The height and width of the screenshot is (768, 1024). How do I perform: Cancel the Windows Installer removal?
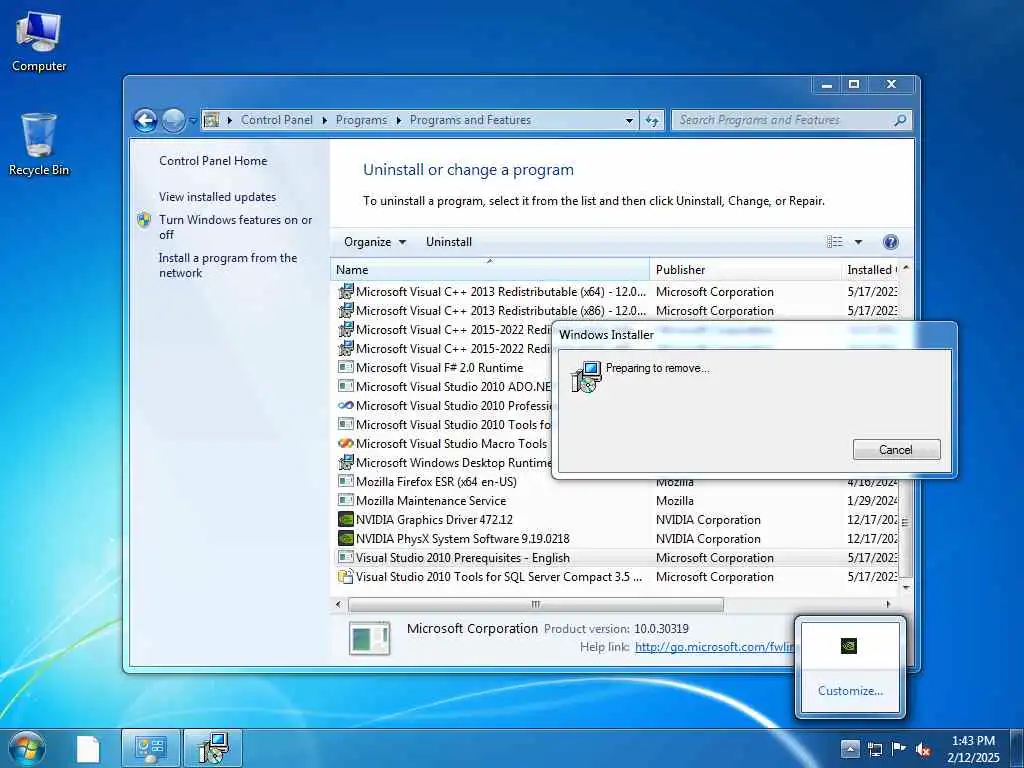pyautogui.click(x=896, y=450)
